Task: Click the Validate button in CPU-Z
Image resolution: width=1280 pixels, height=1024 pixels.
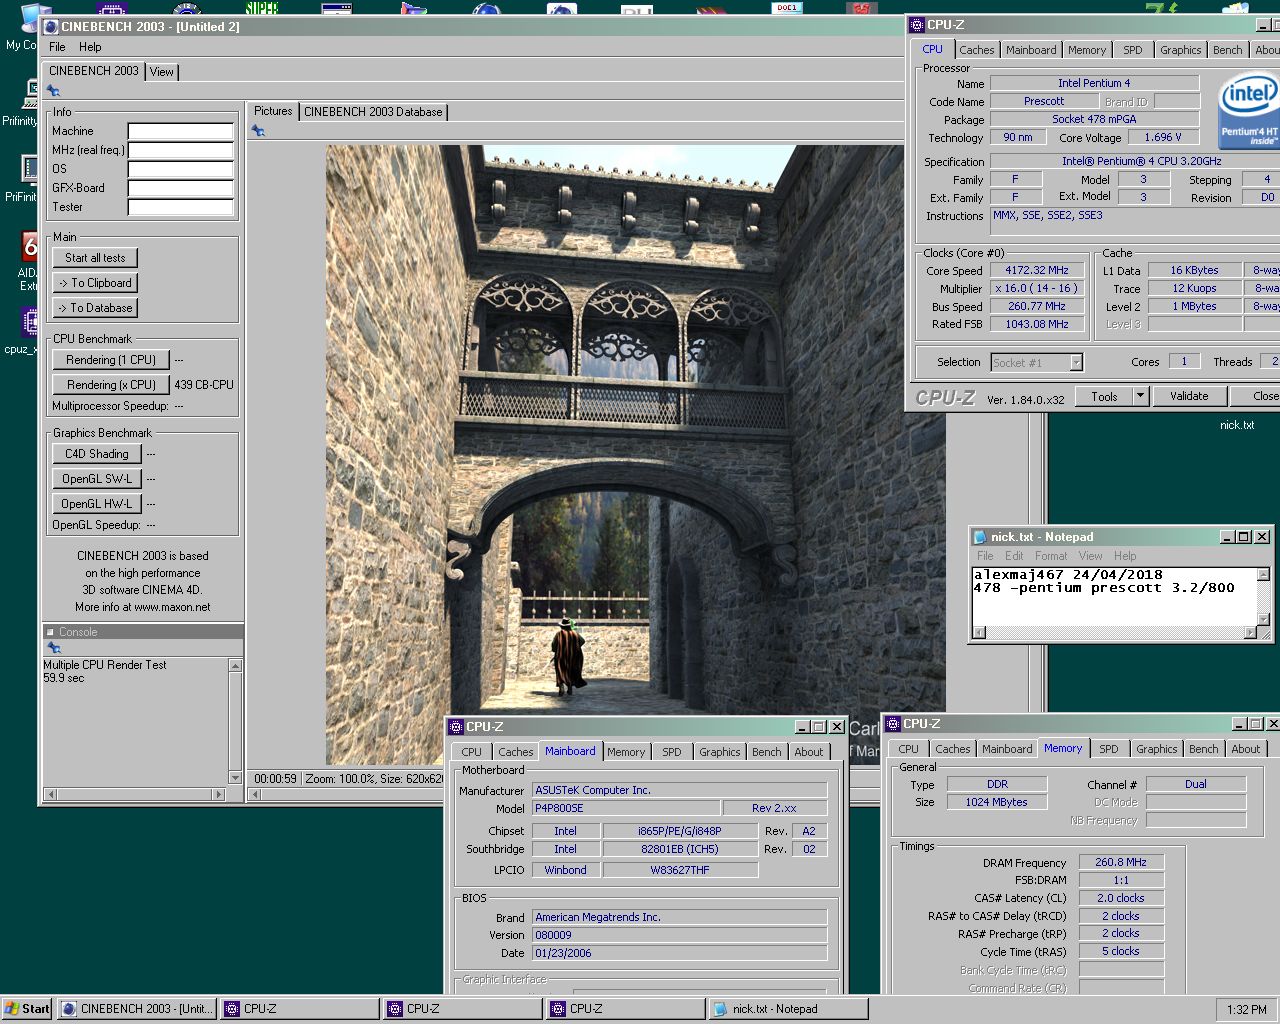Action: point(1189,396)
